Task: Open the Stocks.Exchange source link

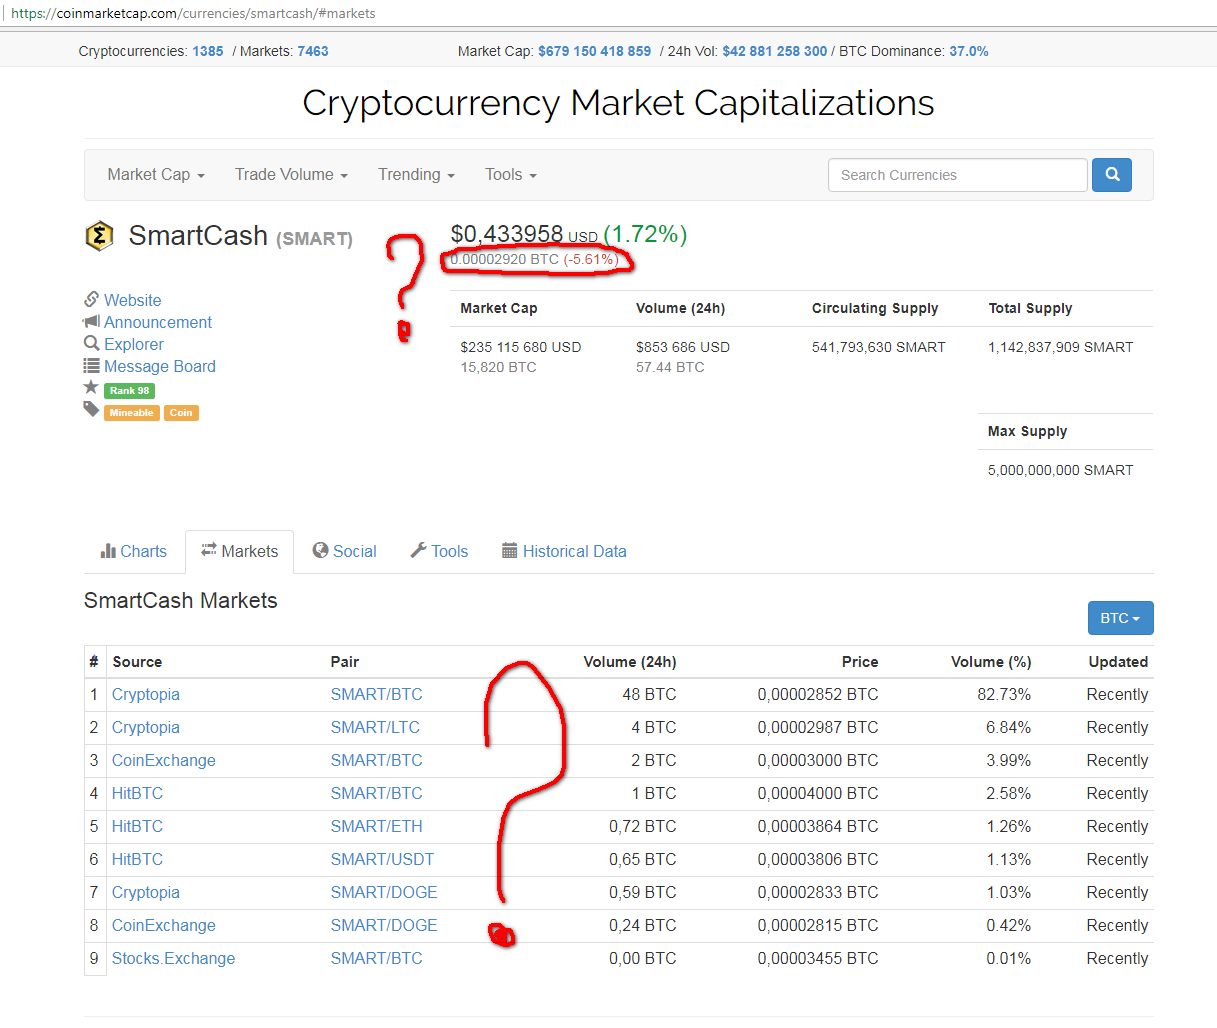Action: [174, 958]
